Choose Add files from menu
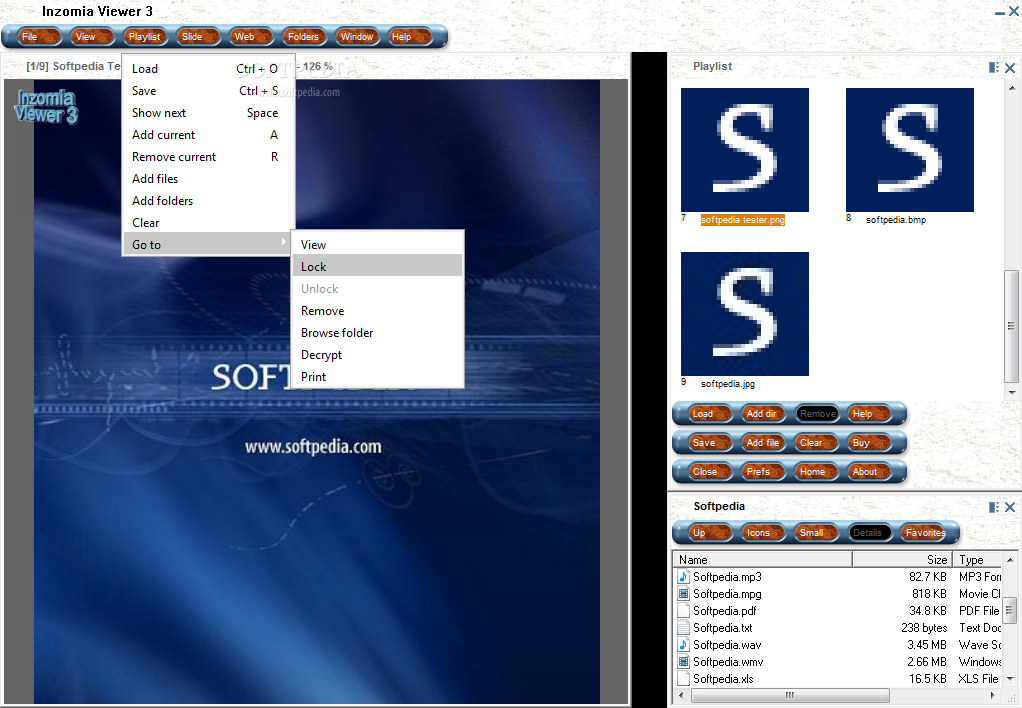This screenshot has height=708, width=1022. (x=208, y=179)
